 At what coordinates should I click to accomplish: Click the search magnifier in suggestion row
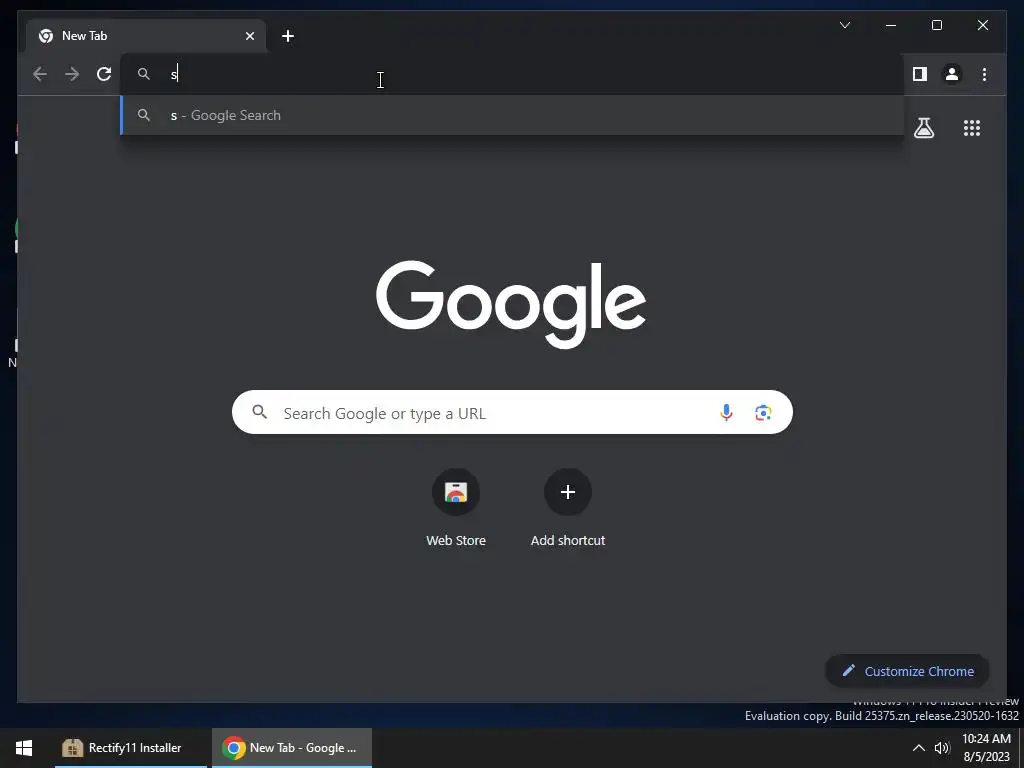tap(144, 115)
